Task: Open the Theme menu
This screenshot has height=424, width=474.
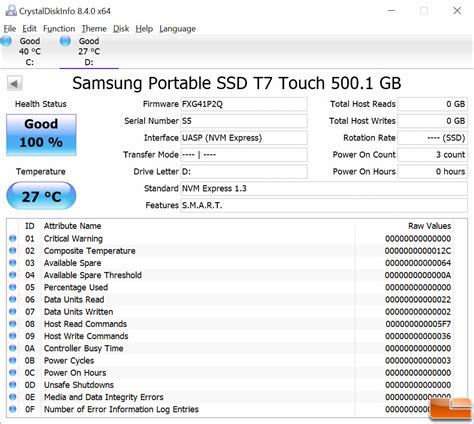Action: (94, 29)
